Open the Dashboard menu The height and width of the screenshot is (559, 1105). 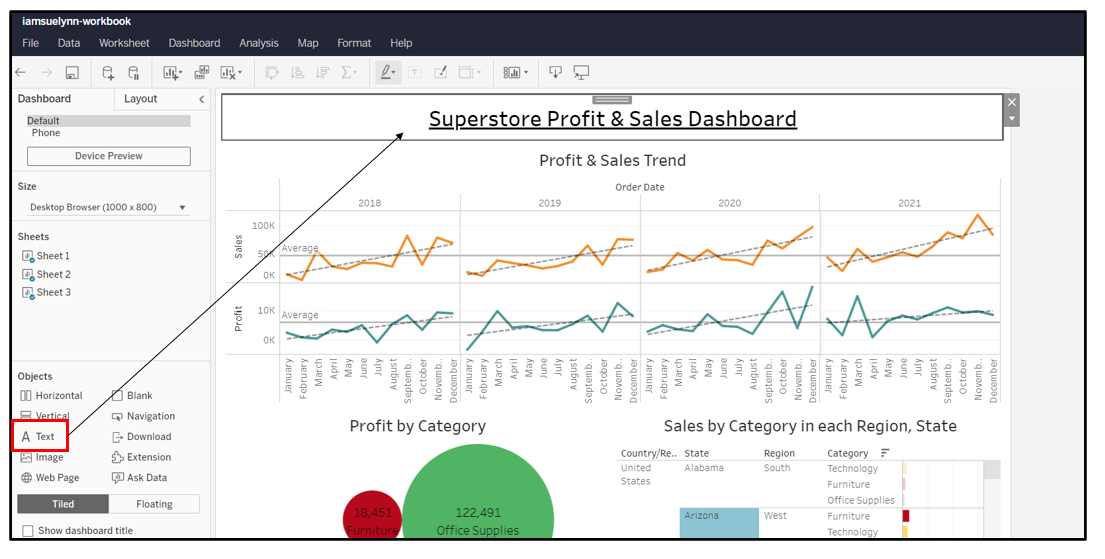pyautogui.click(x=195, y=43)
